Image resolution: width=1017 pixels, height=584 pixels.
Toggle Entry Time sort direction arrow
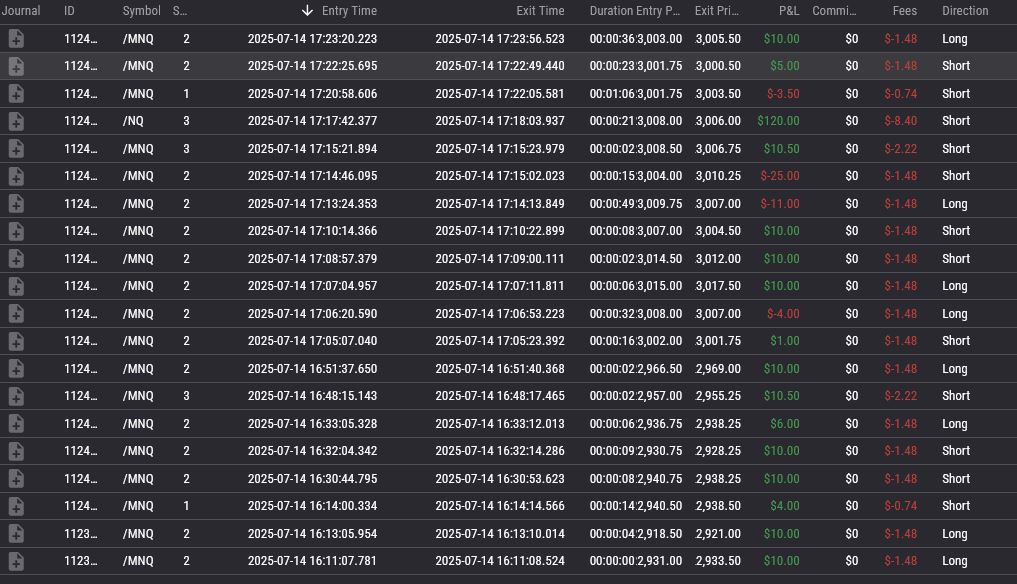(x=307, y=11)
